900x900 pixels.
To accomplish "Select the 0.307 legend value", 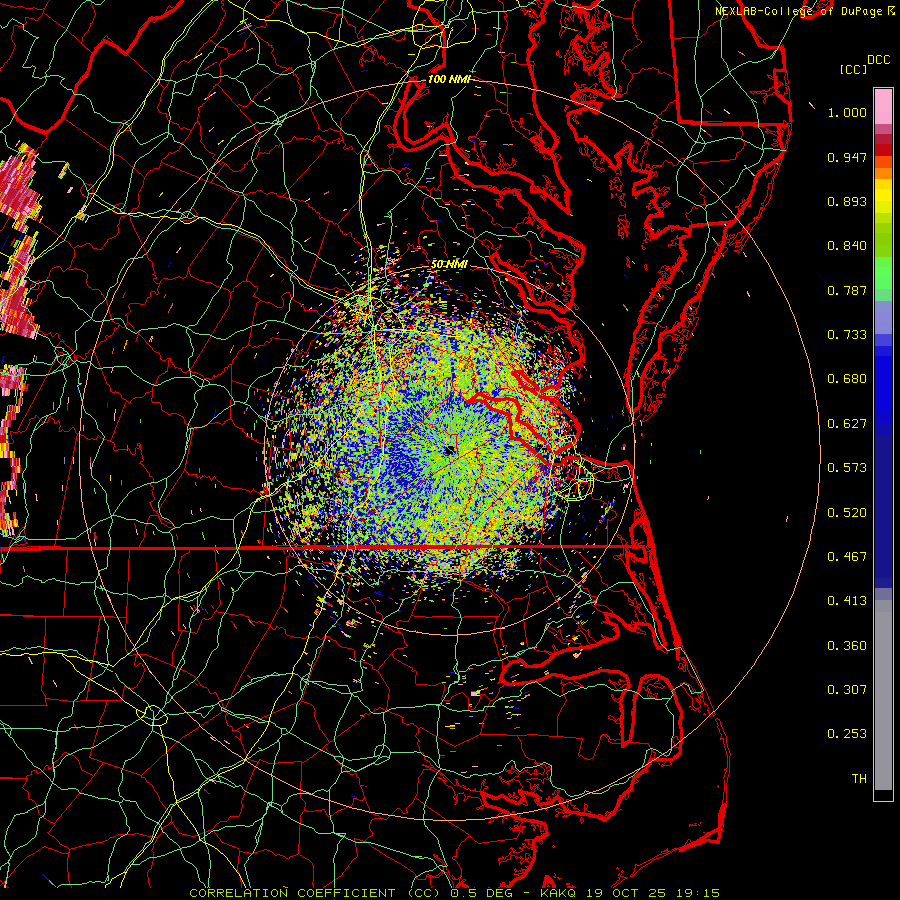I will click(847, 690).
